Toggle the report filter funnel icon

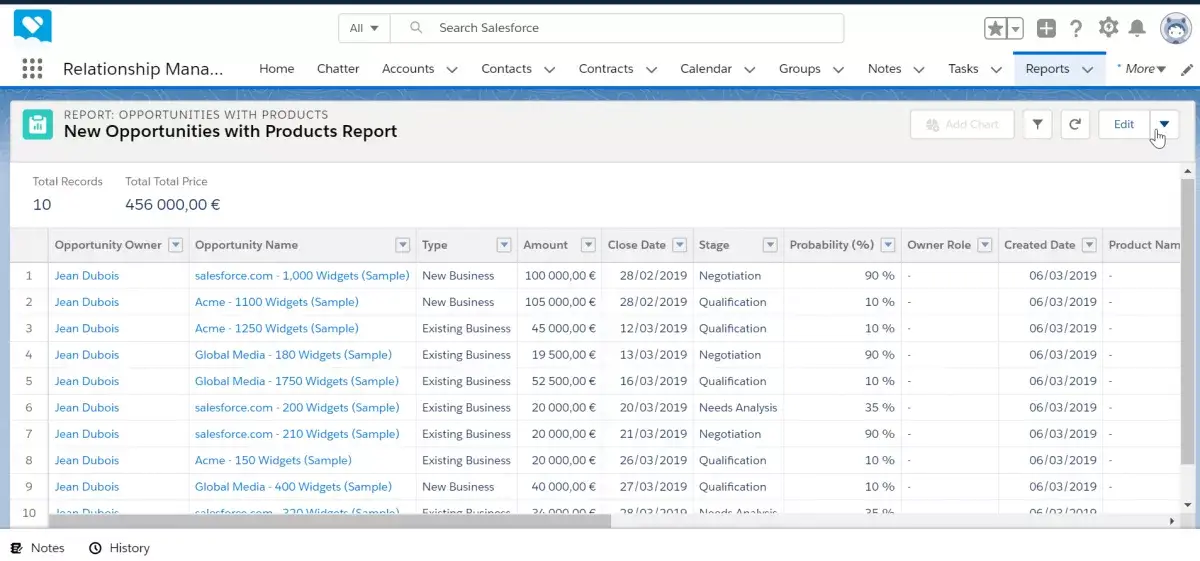click(1038, 124)
